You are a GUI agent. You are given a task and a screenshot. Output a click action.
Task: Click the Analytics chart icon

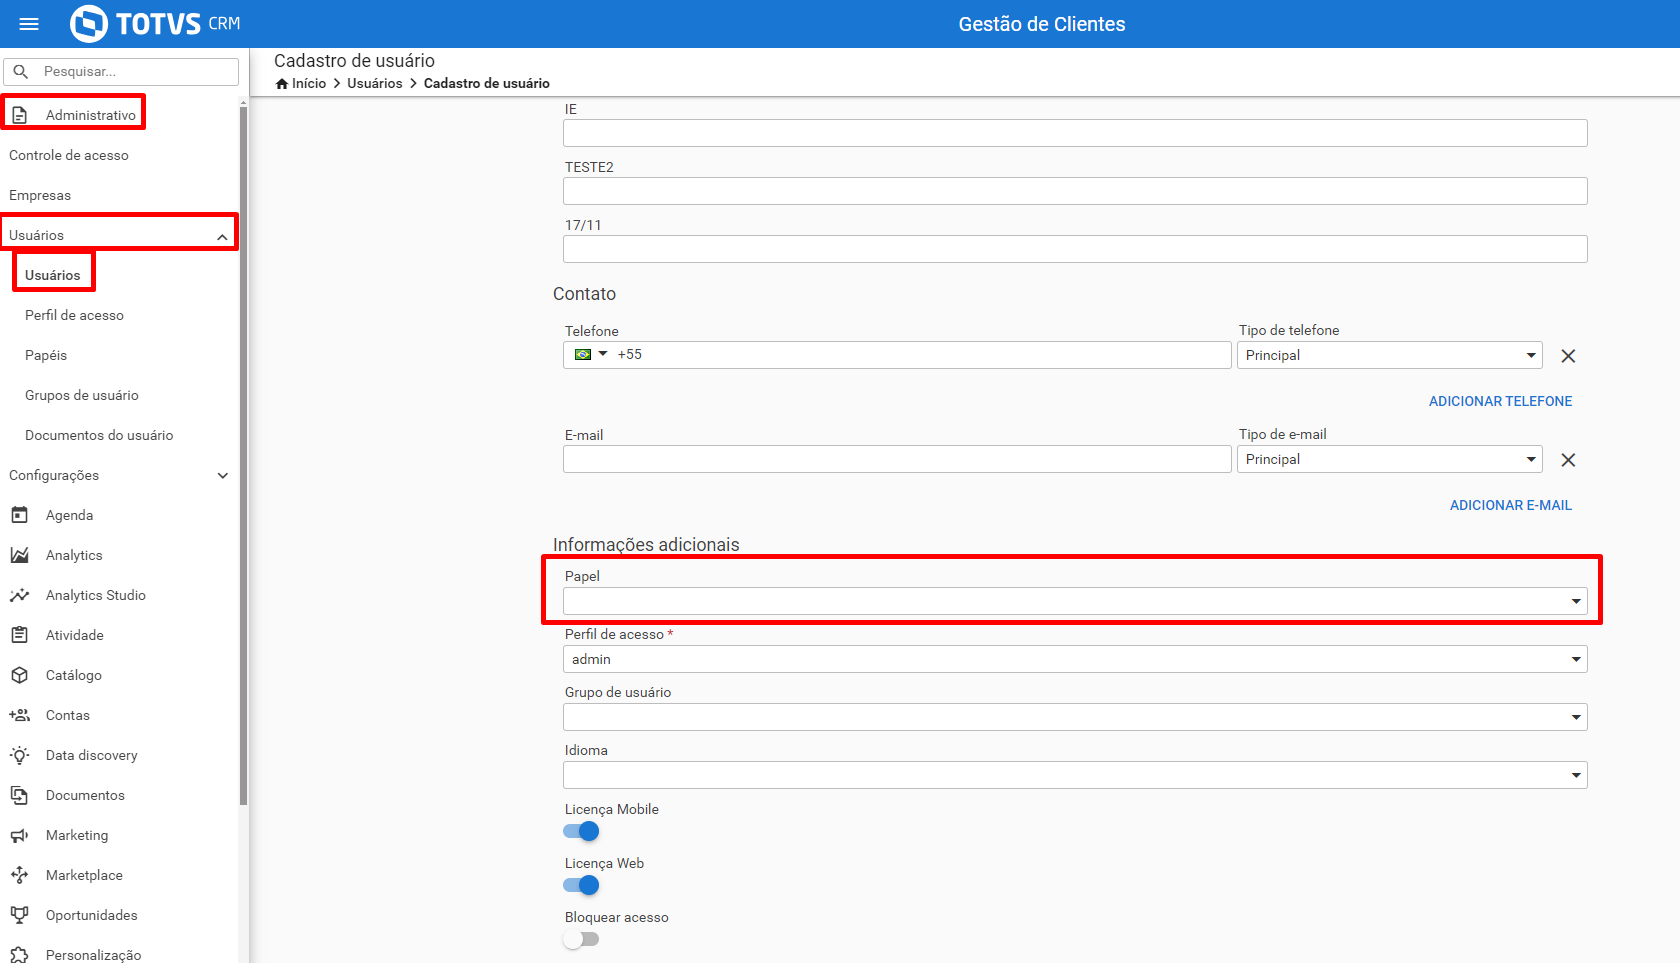20,555
